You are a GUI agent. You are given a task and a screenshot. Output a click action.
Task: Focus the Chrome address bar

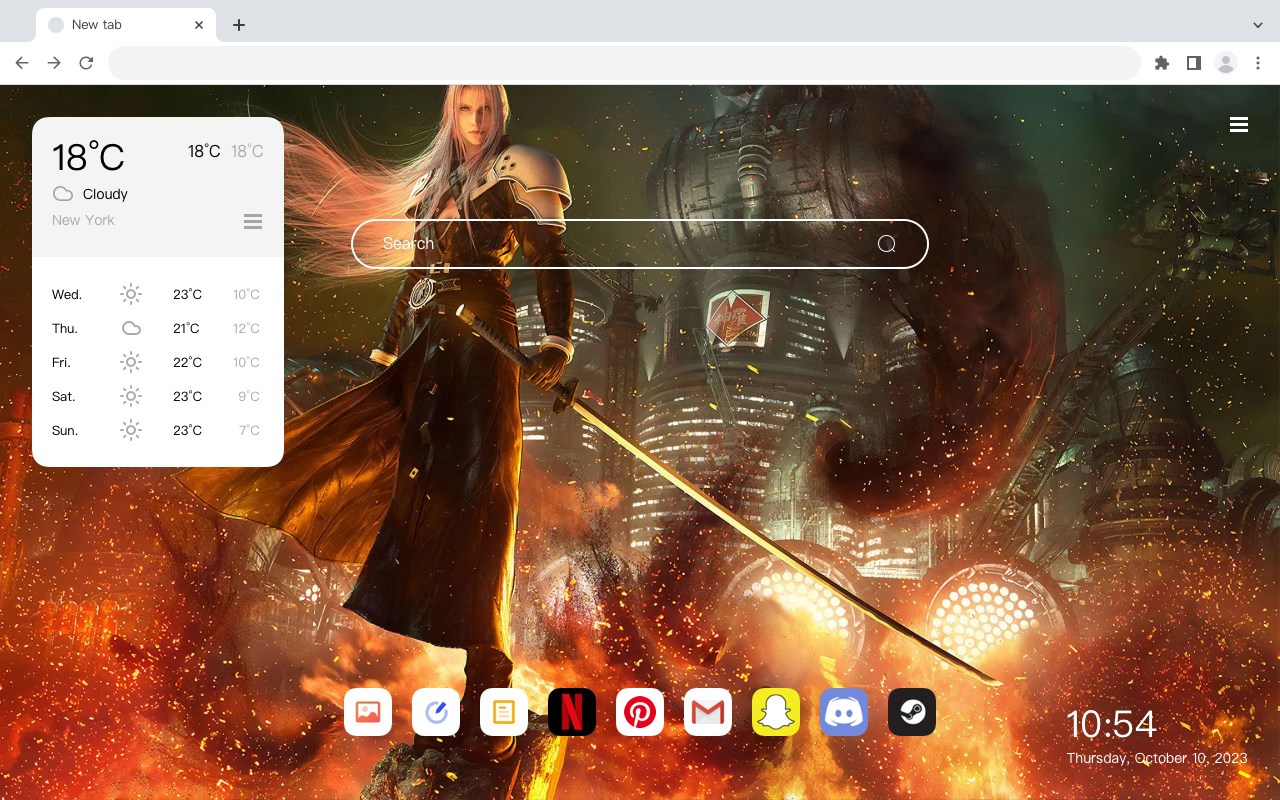pyautogui.click(x=624, y=63)
